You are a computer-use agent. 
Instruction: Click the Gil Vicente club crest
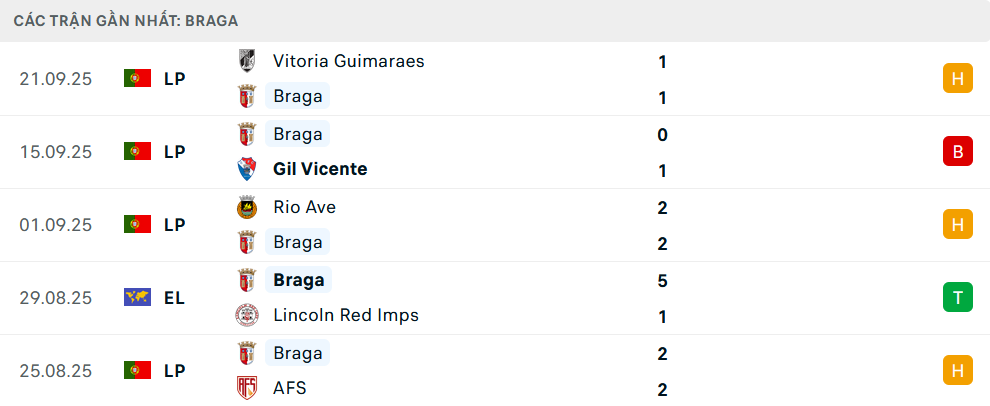tap(246, 169)
